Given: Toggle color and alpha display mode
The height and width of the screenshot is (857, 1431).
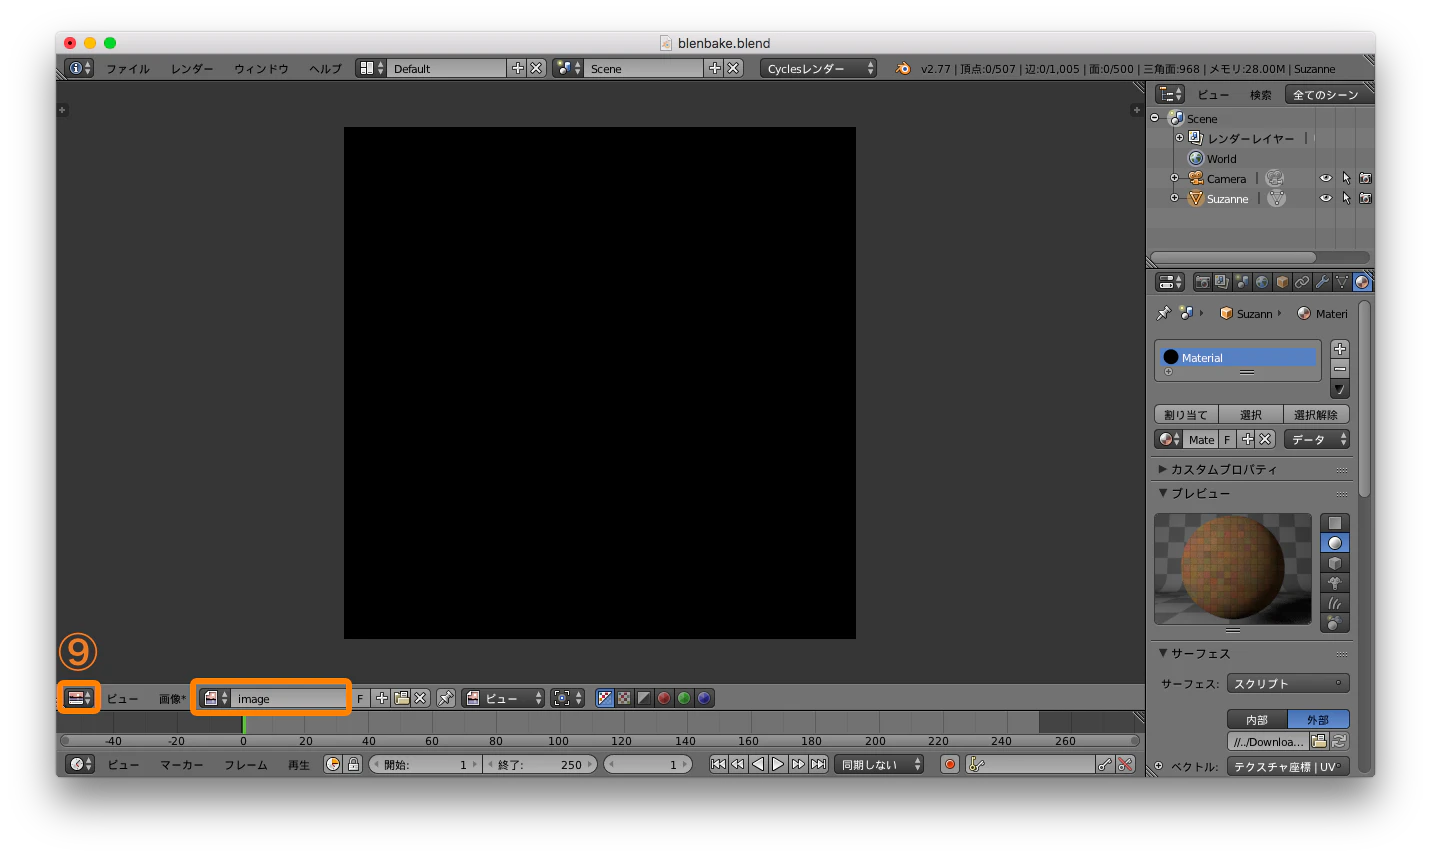Looking at the screenshot, I should point(605,698).
